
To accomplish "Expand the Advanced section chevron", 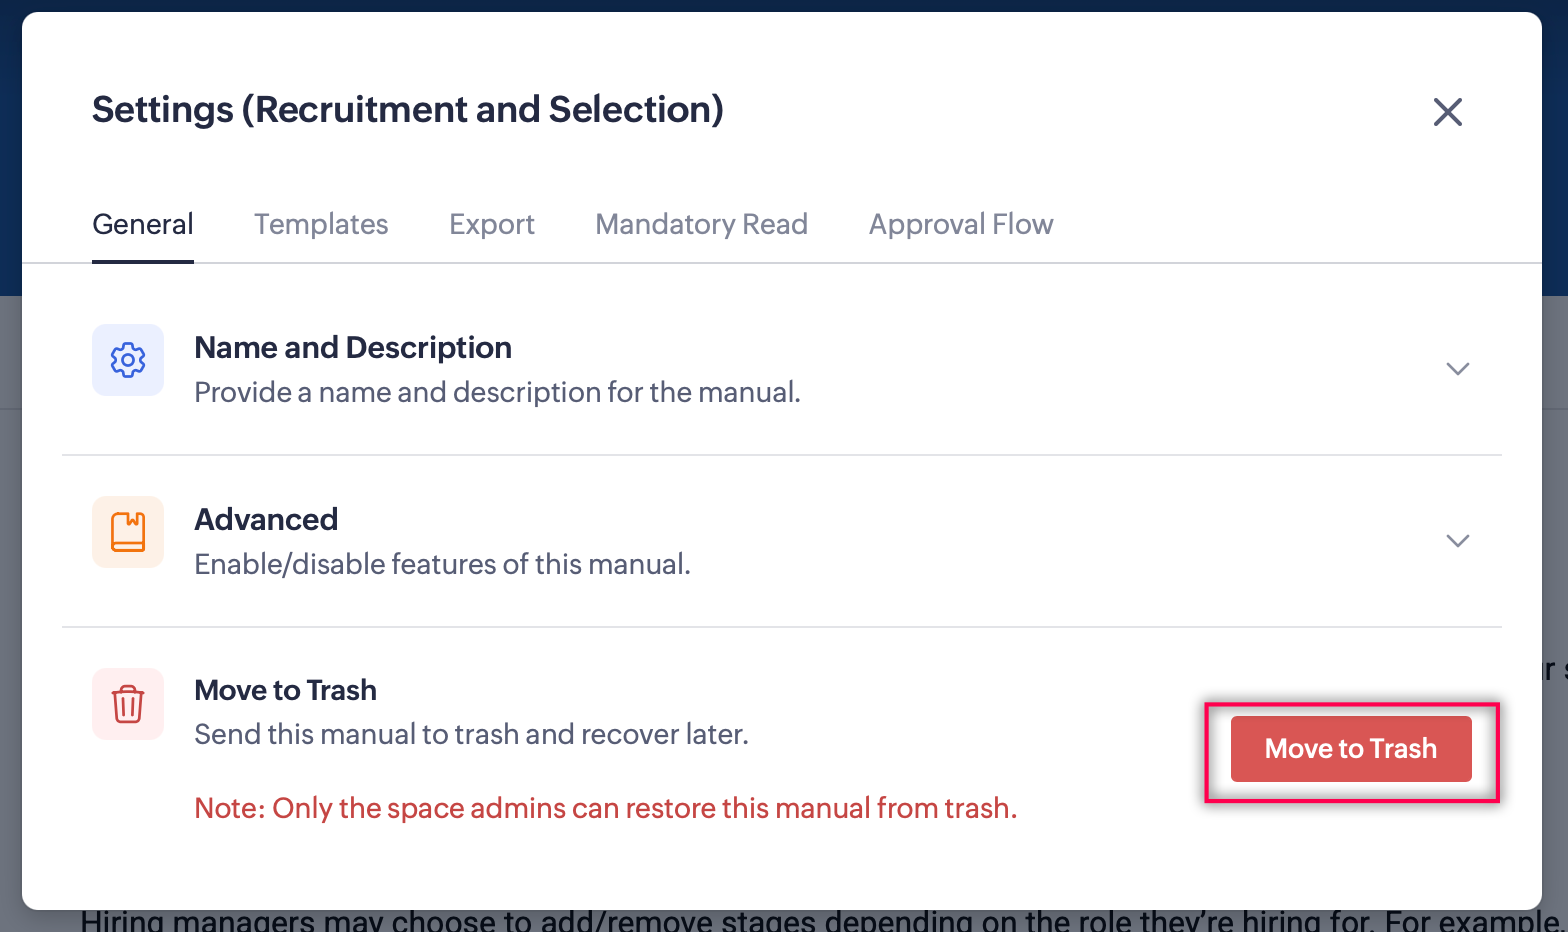I will tap(1457, 541).
